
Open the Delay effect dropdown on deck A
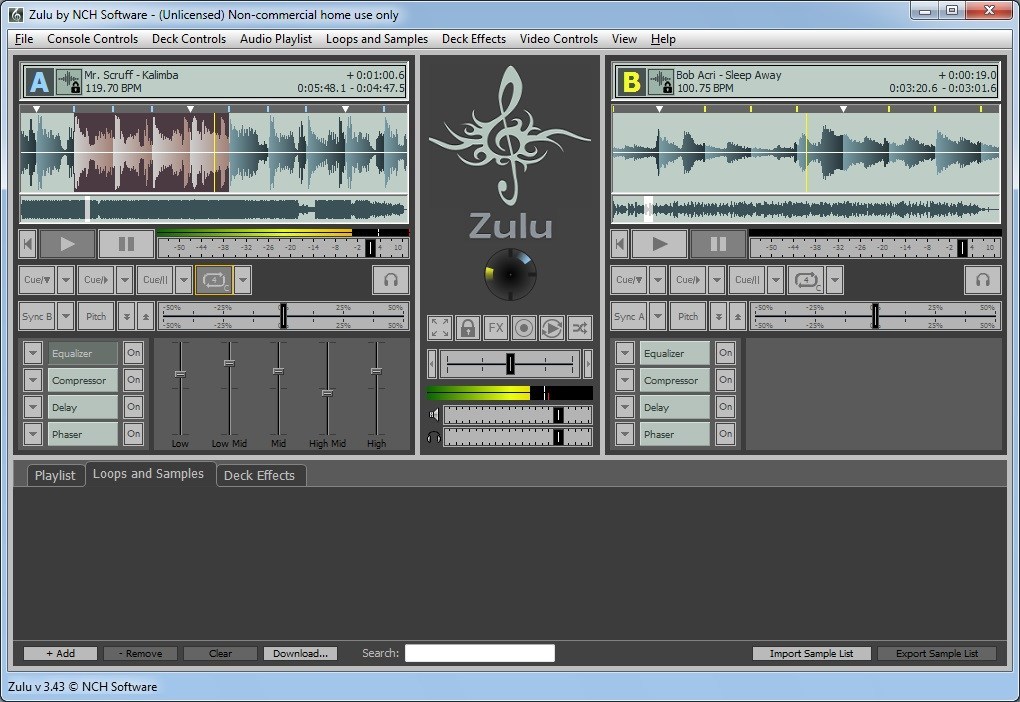point(31,406)
